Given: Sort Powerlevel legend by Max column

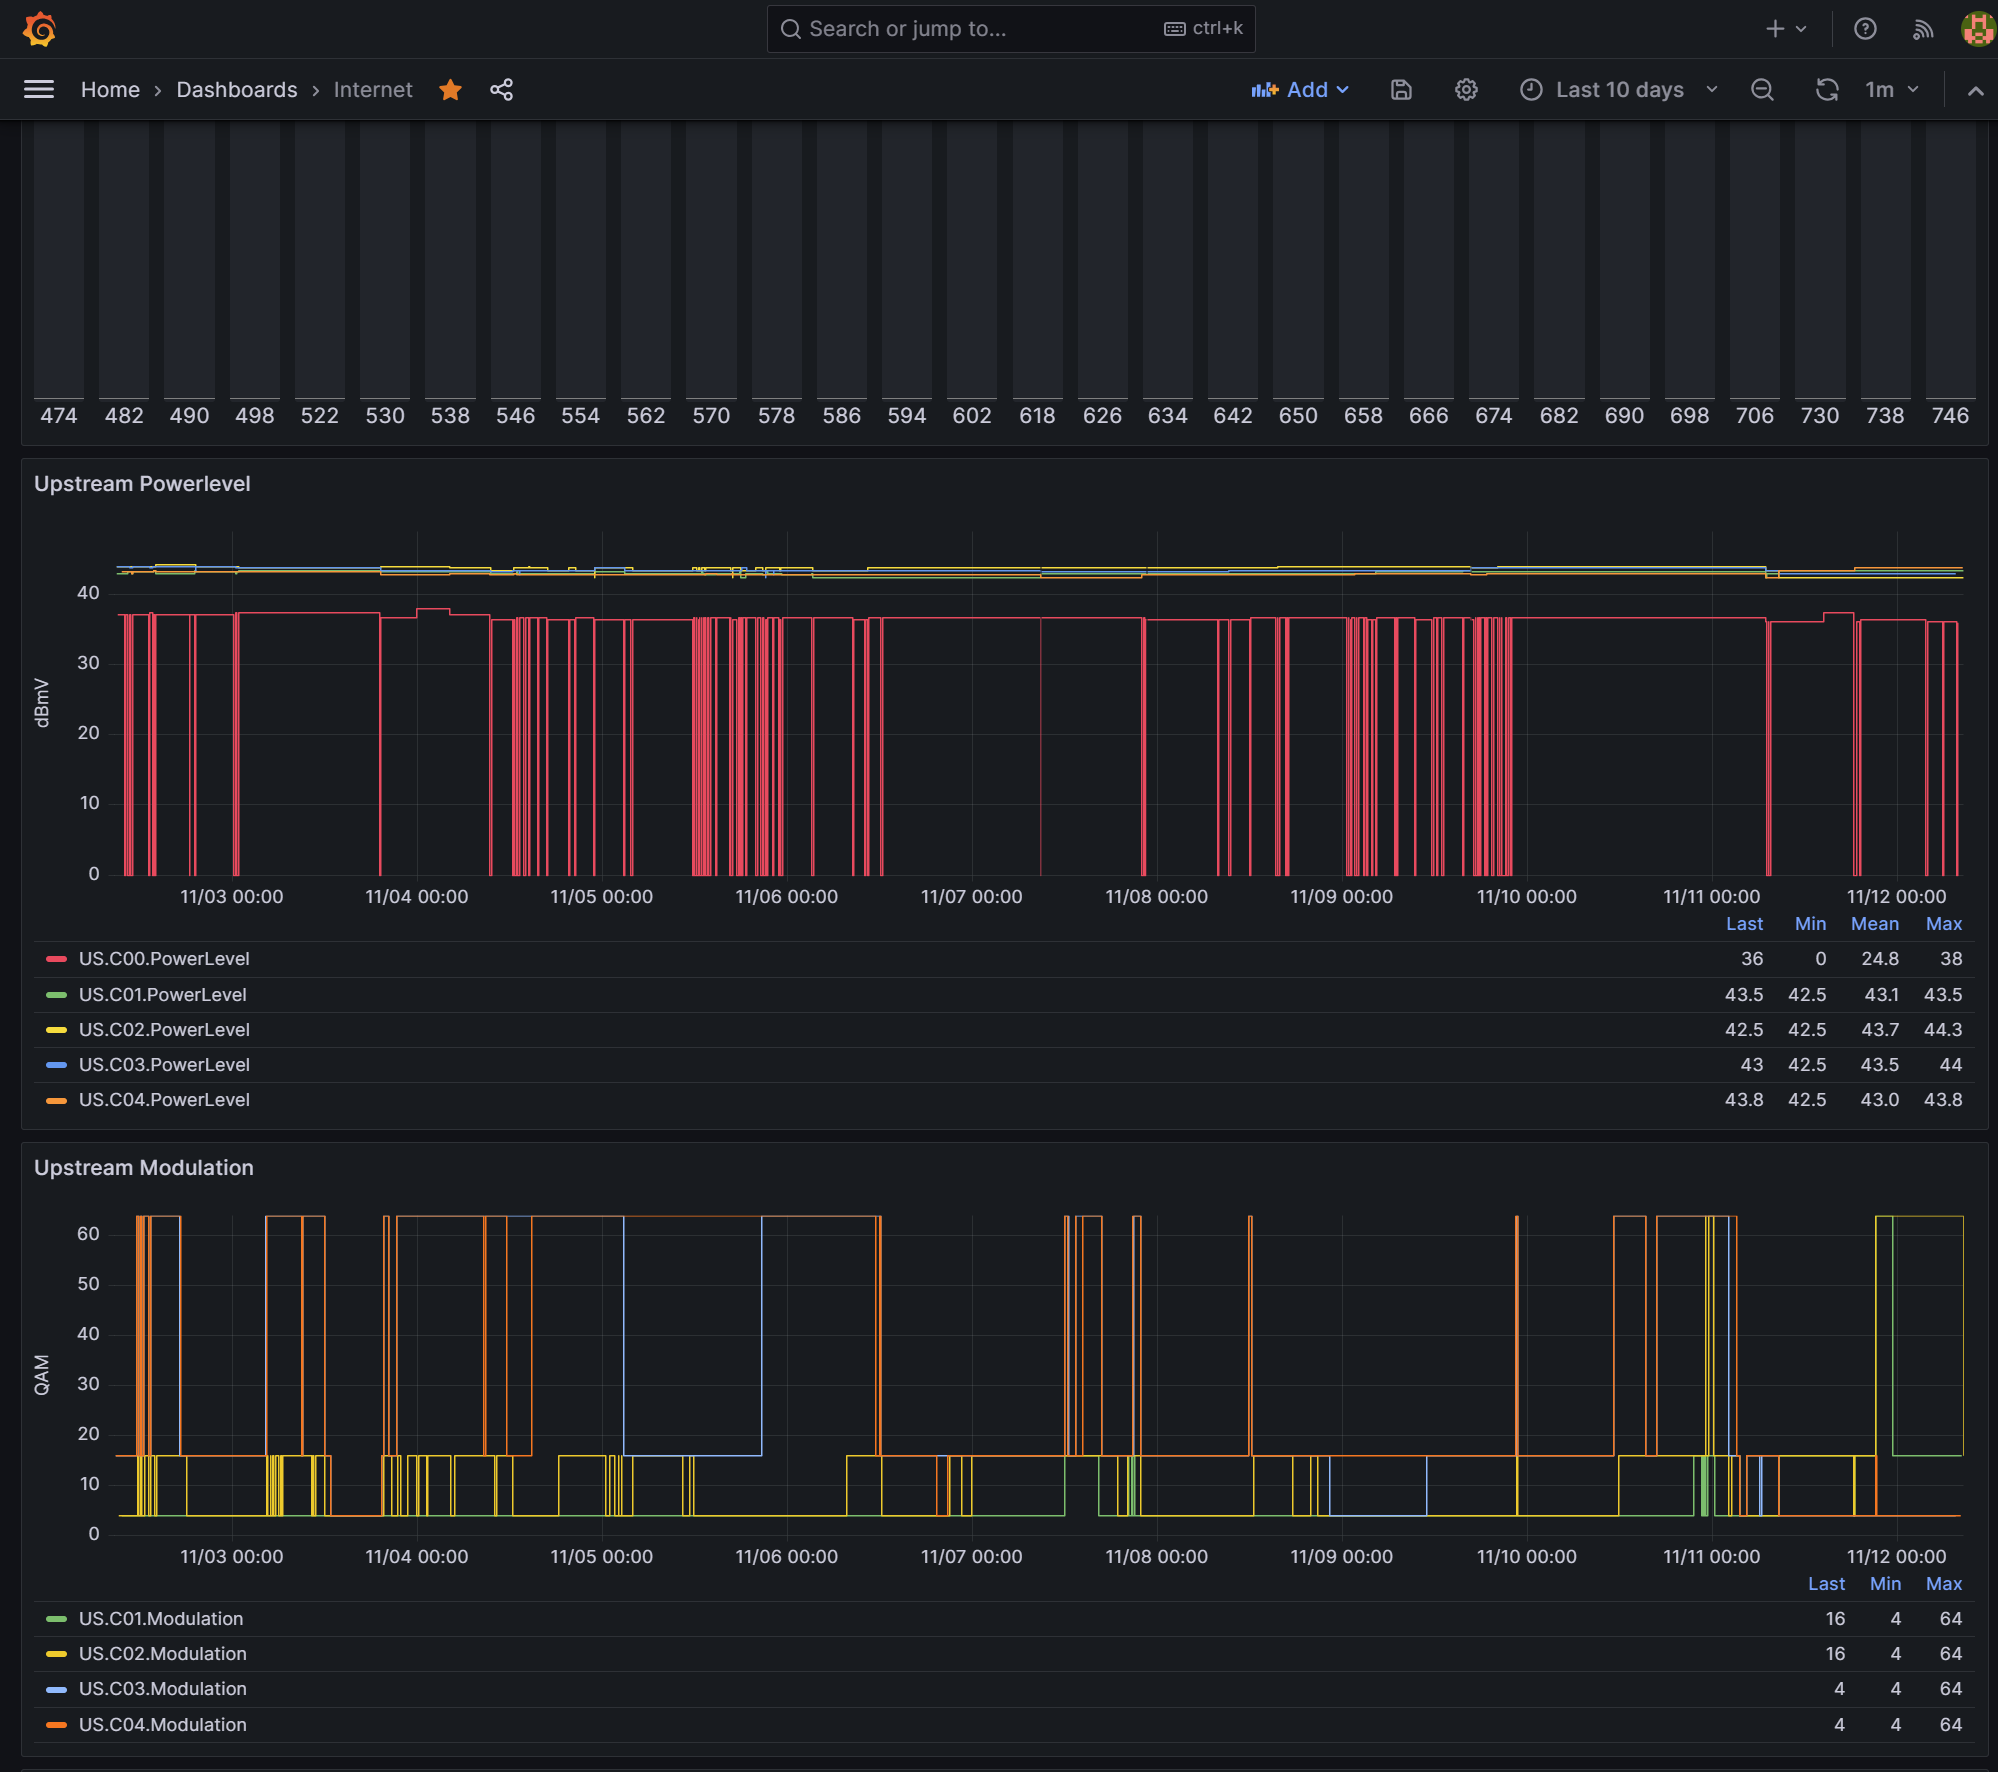Looking at the screenshot, I should pyautogui.click(x=1943, y=924).
